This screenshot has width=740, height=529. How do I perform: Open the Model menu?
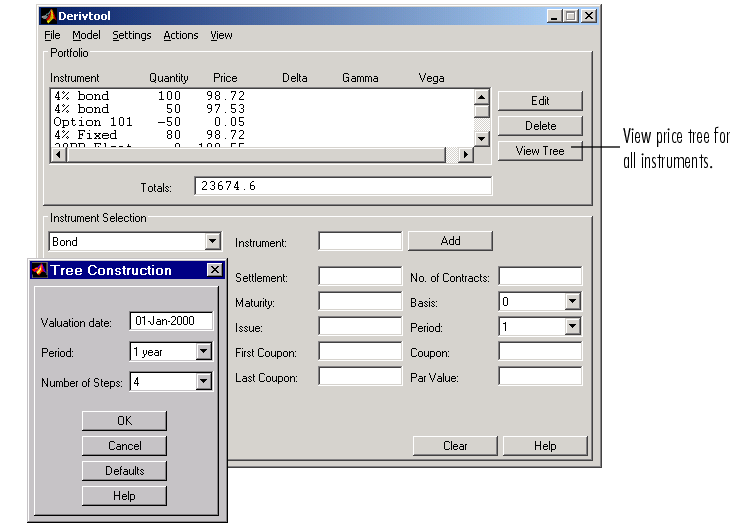tap(86, 35)
